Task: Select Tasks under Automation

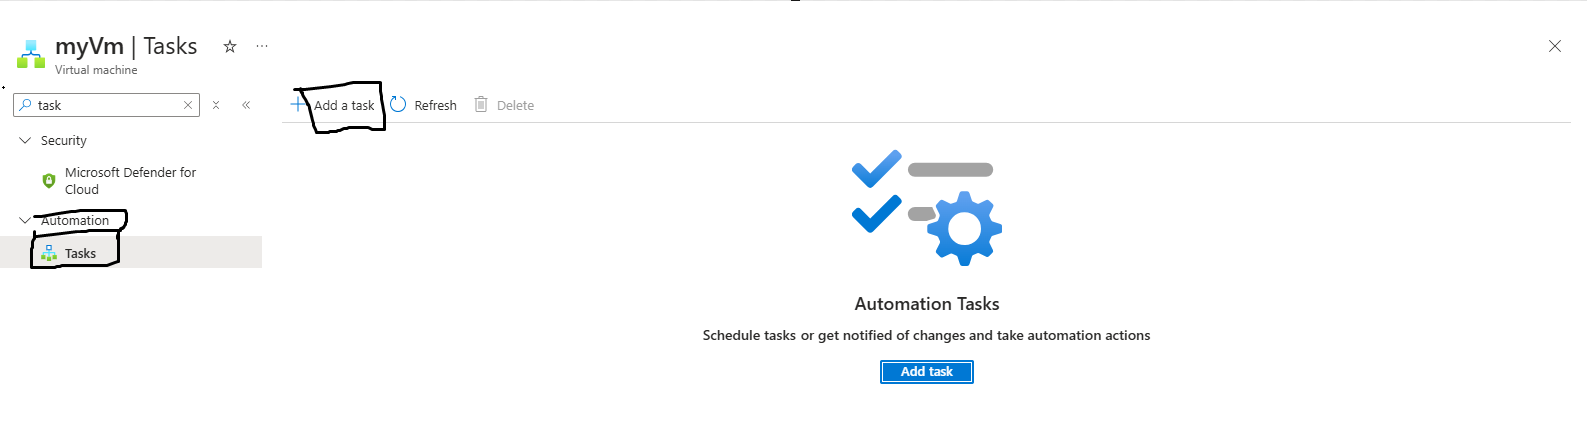Action: tap(131, 253)
